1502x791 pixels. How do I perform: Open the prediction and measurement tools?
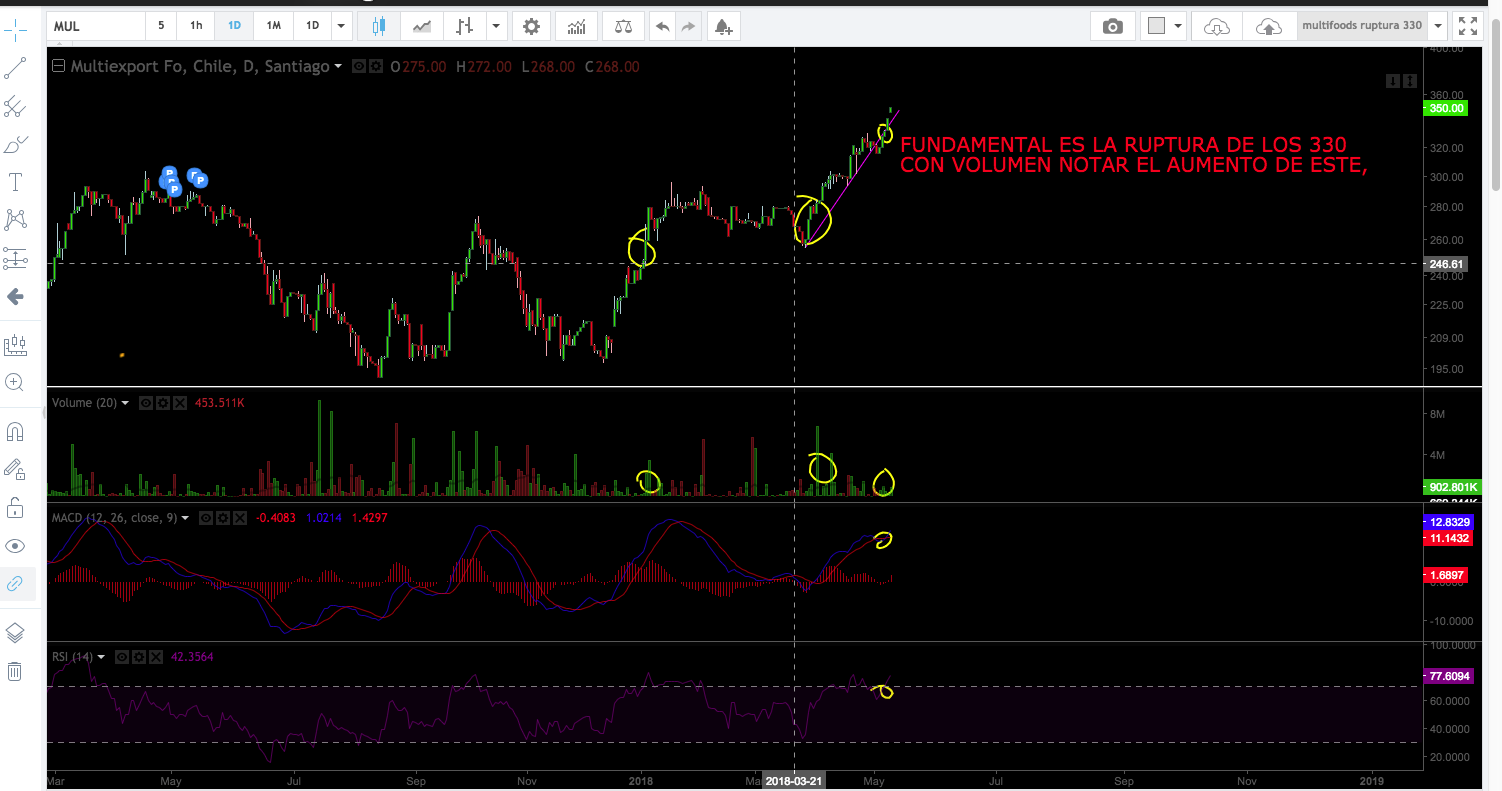tap(15, 258)
